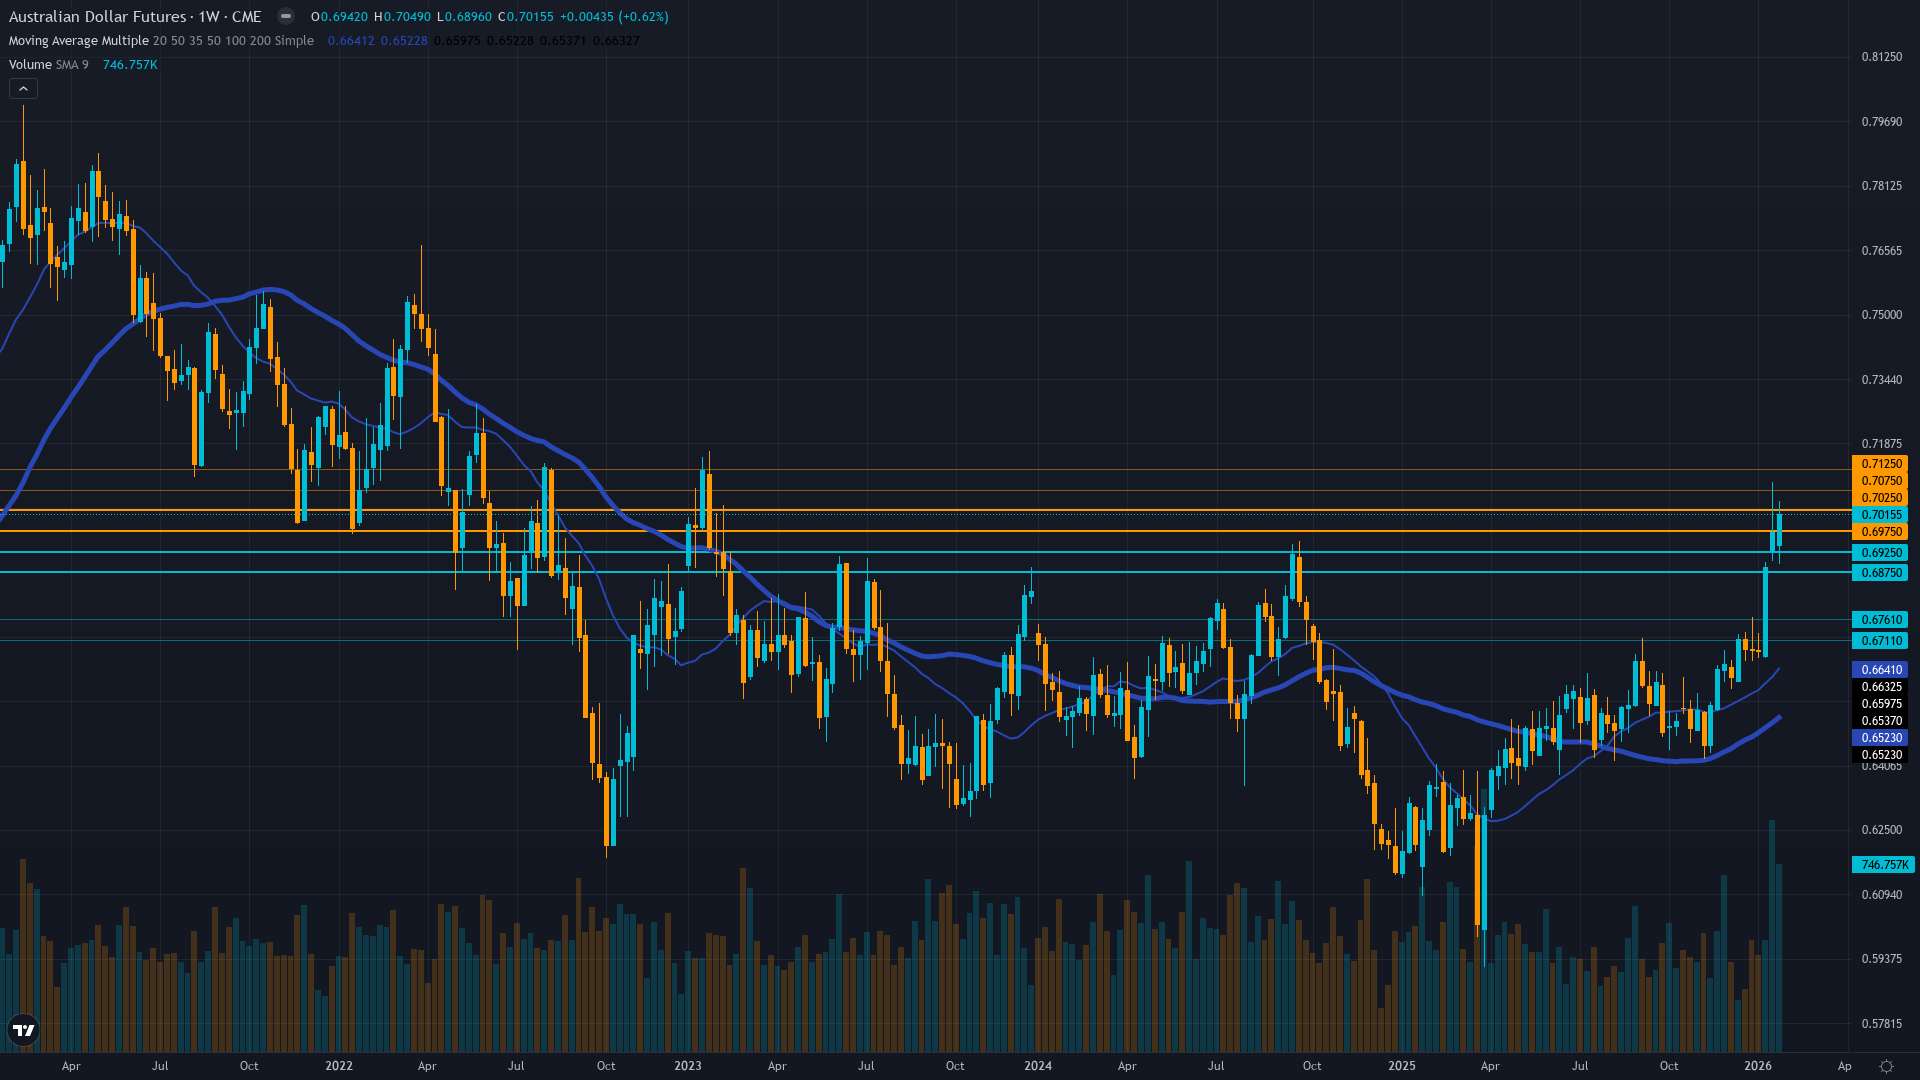1920x1080 pixels.
Task: Select the thick orange horizontal line at 0.69750
Action: click(925, 531)
